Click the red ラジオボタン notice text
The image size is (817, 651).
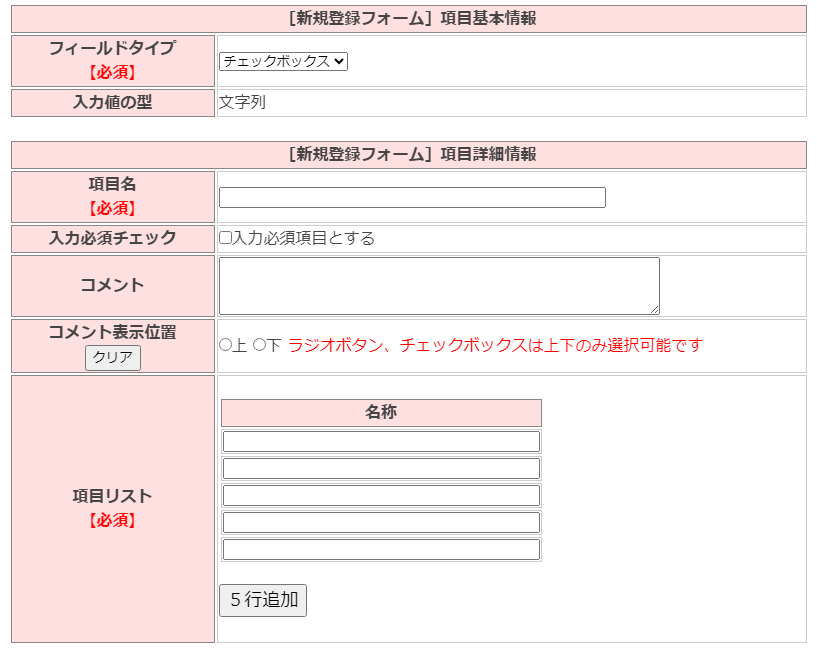(x=495, y=345)
